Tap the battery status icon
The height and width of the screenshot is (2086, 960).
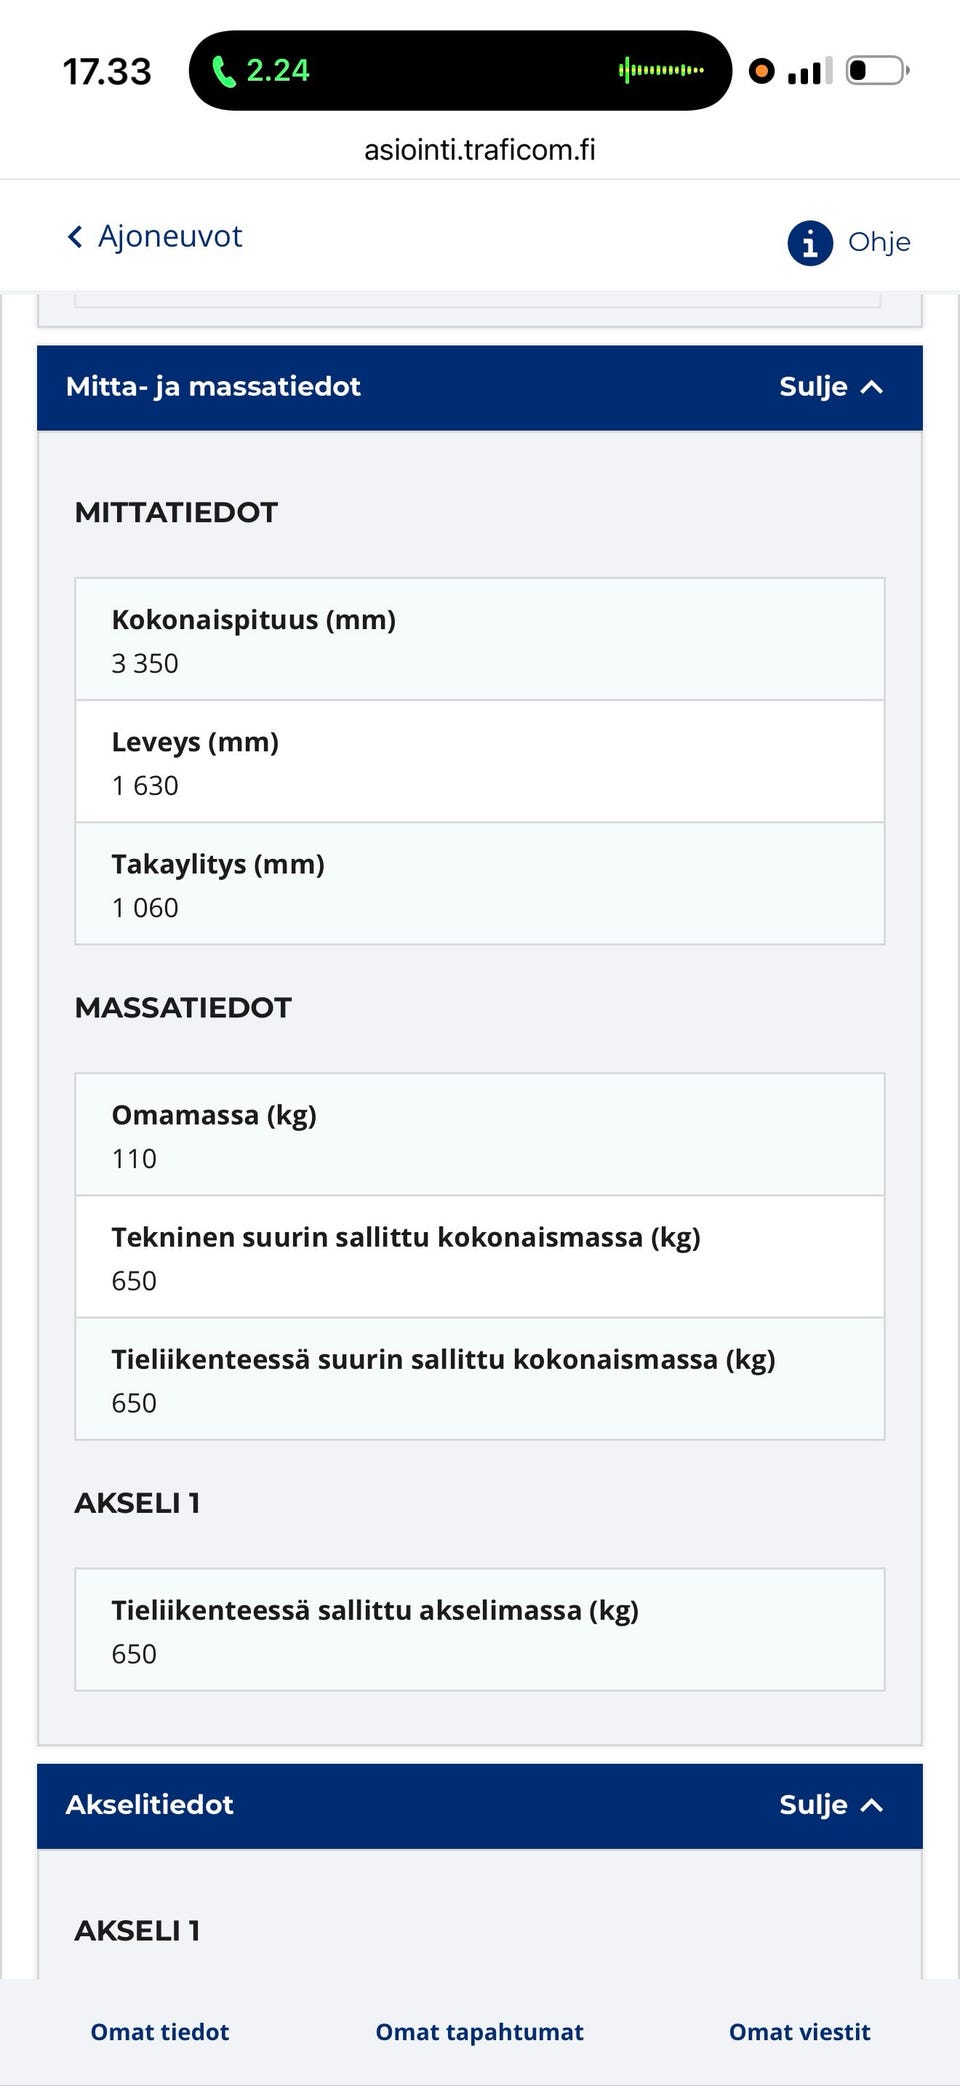pyautogui.click(x=877, y=71)
